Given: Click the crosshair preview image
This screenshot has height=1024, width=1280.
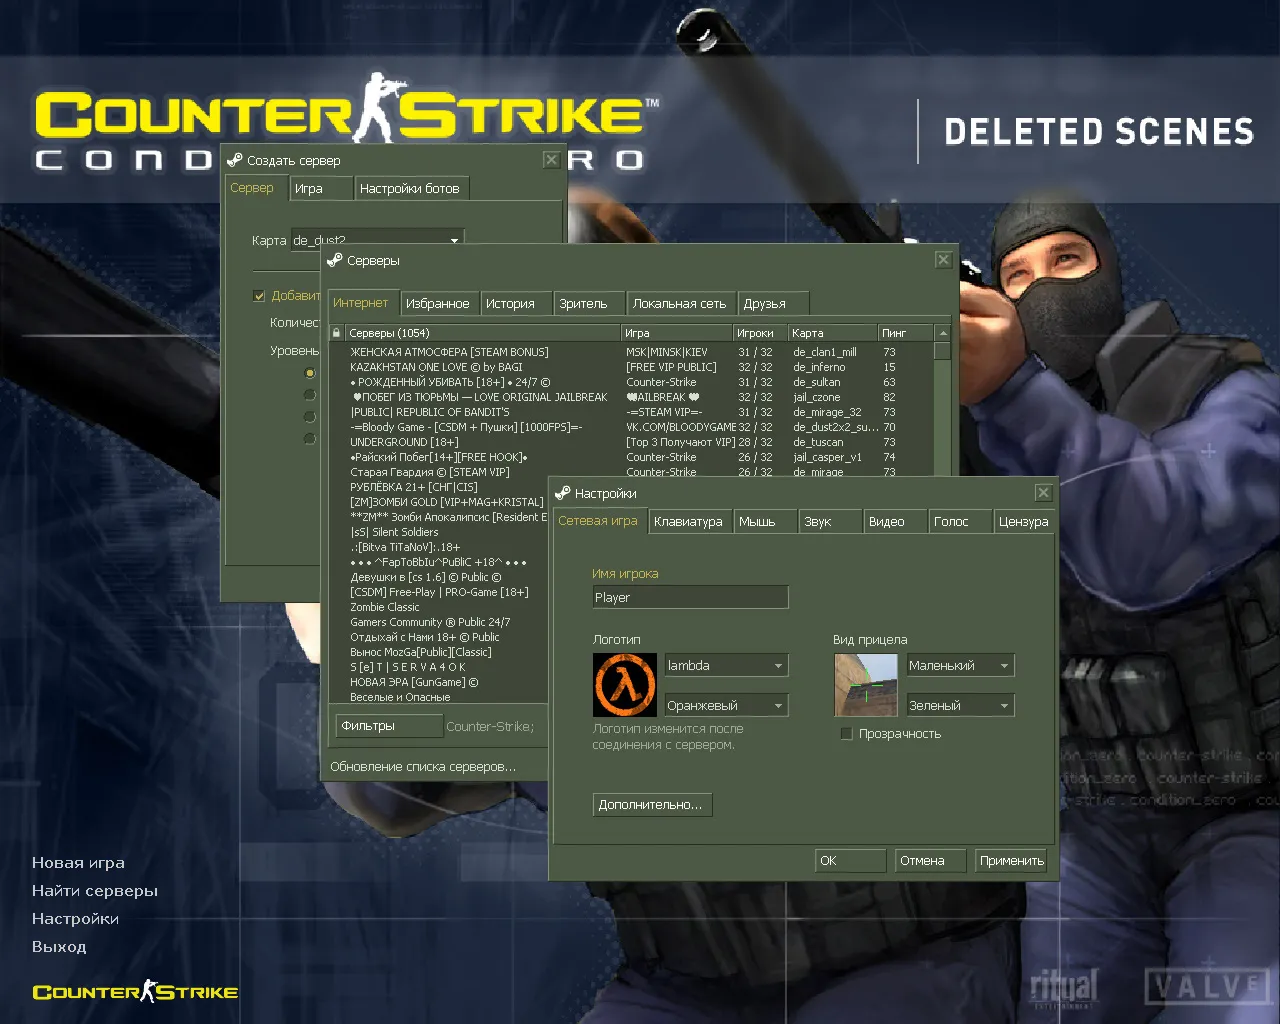Looking at the screenshot, I should click(866, 685).
